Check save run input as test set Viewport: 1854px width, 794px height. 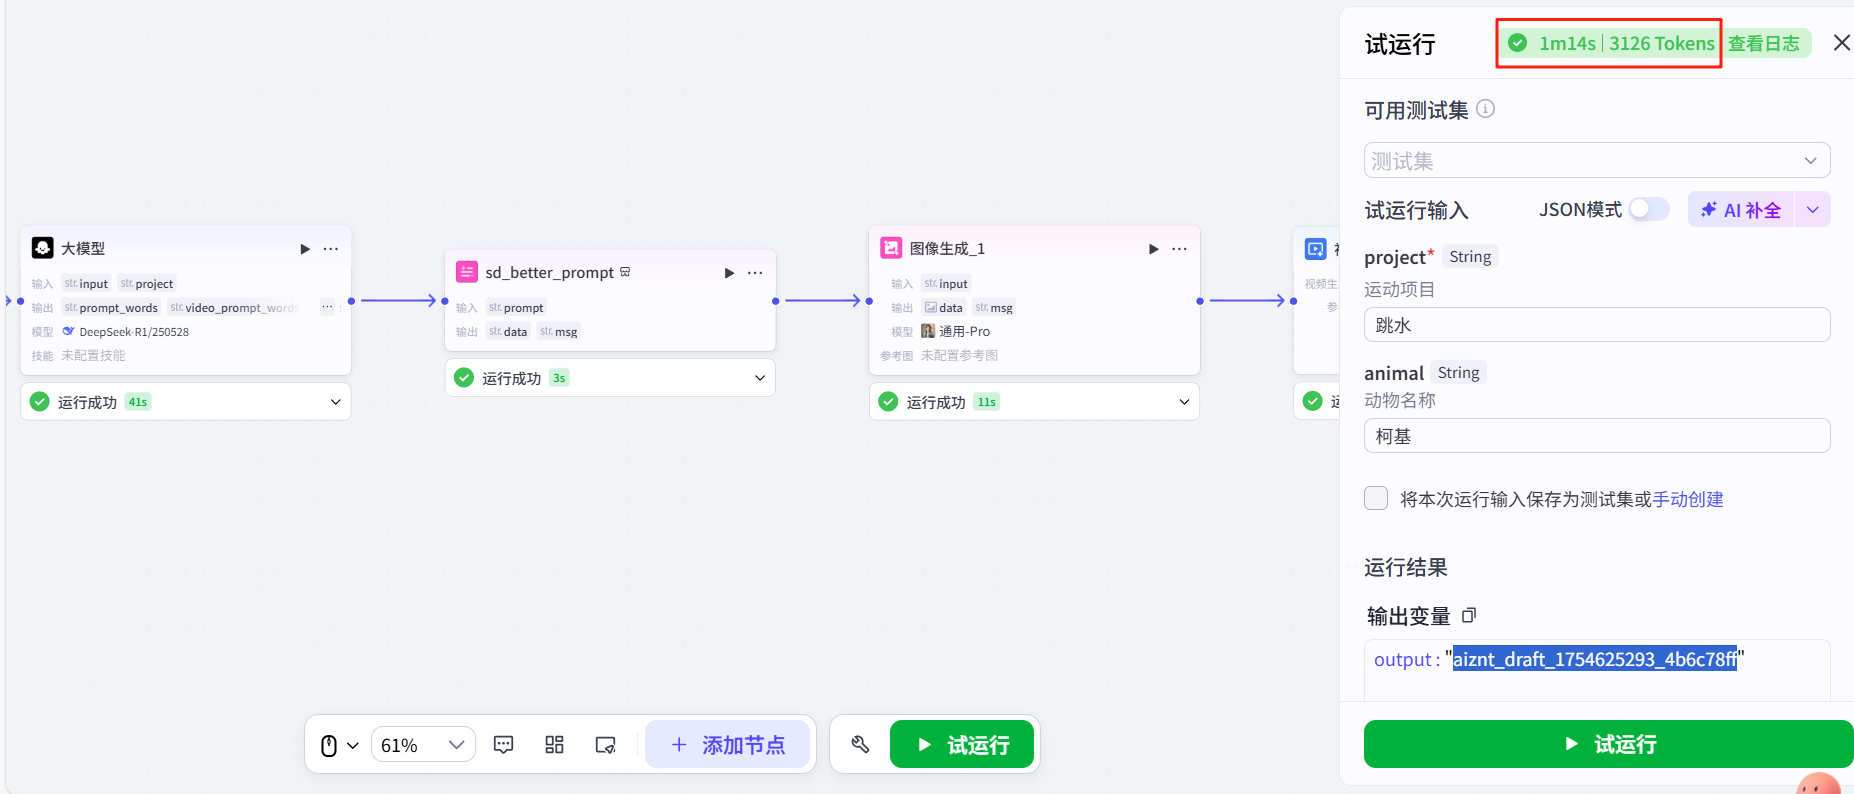click(x=1376, y=498)
